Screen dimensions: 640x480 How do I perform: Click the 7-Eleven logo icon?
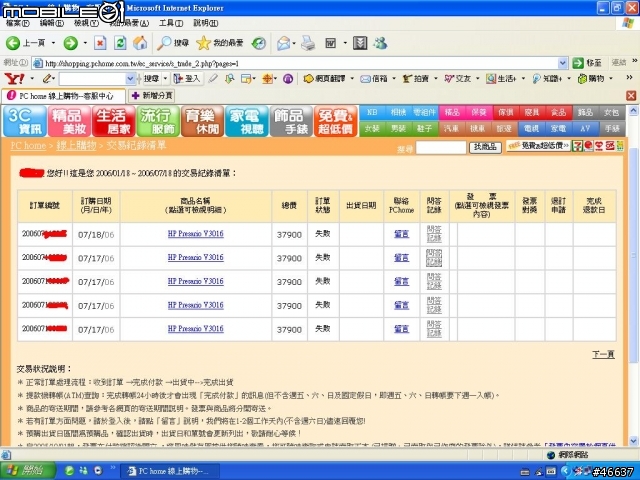[x=577, y=146]
